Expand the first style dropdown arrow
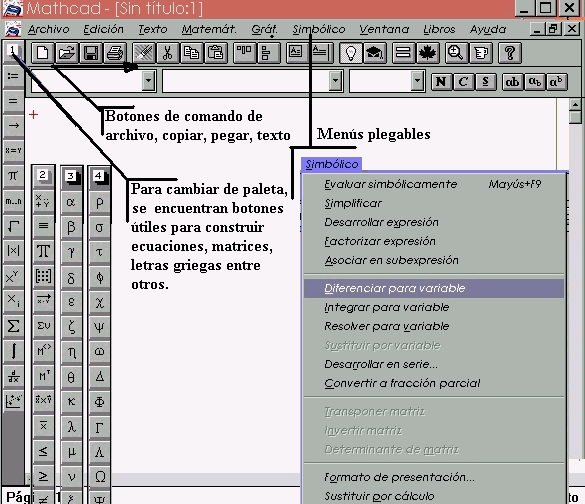The image size is (585, 504). click(x=148, y=81)
